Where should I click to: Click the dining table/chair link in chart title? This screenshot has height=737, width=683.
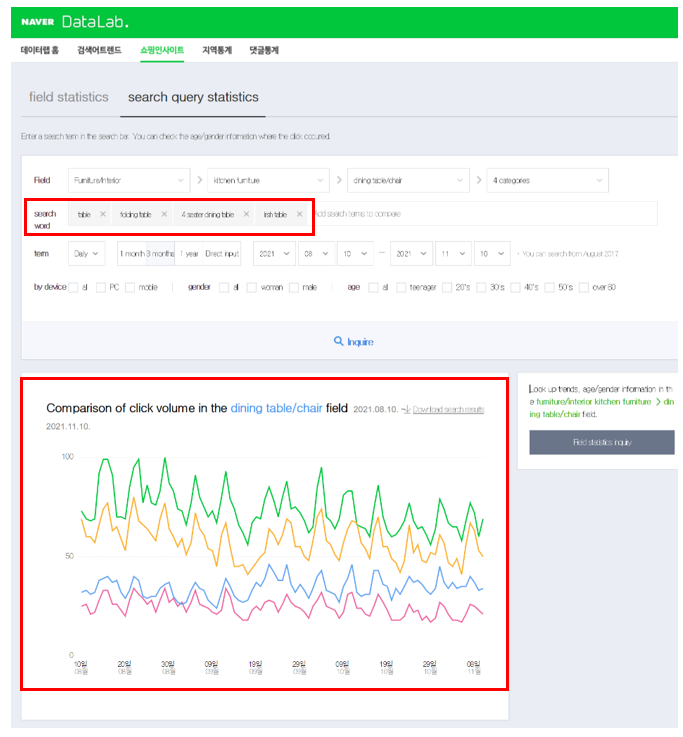pyautogui.click(x=276, y=408)
